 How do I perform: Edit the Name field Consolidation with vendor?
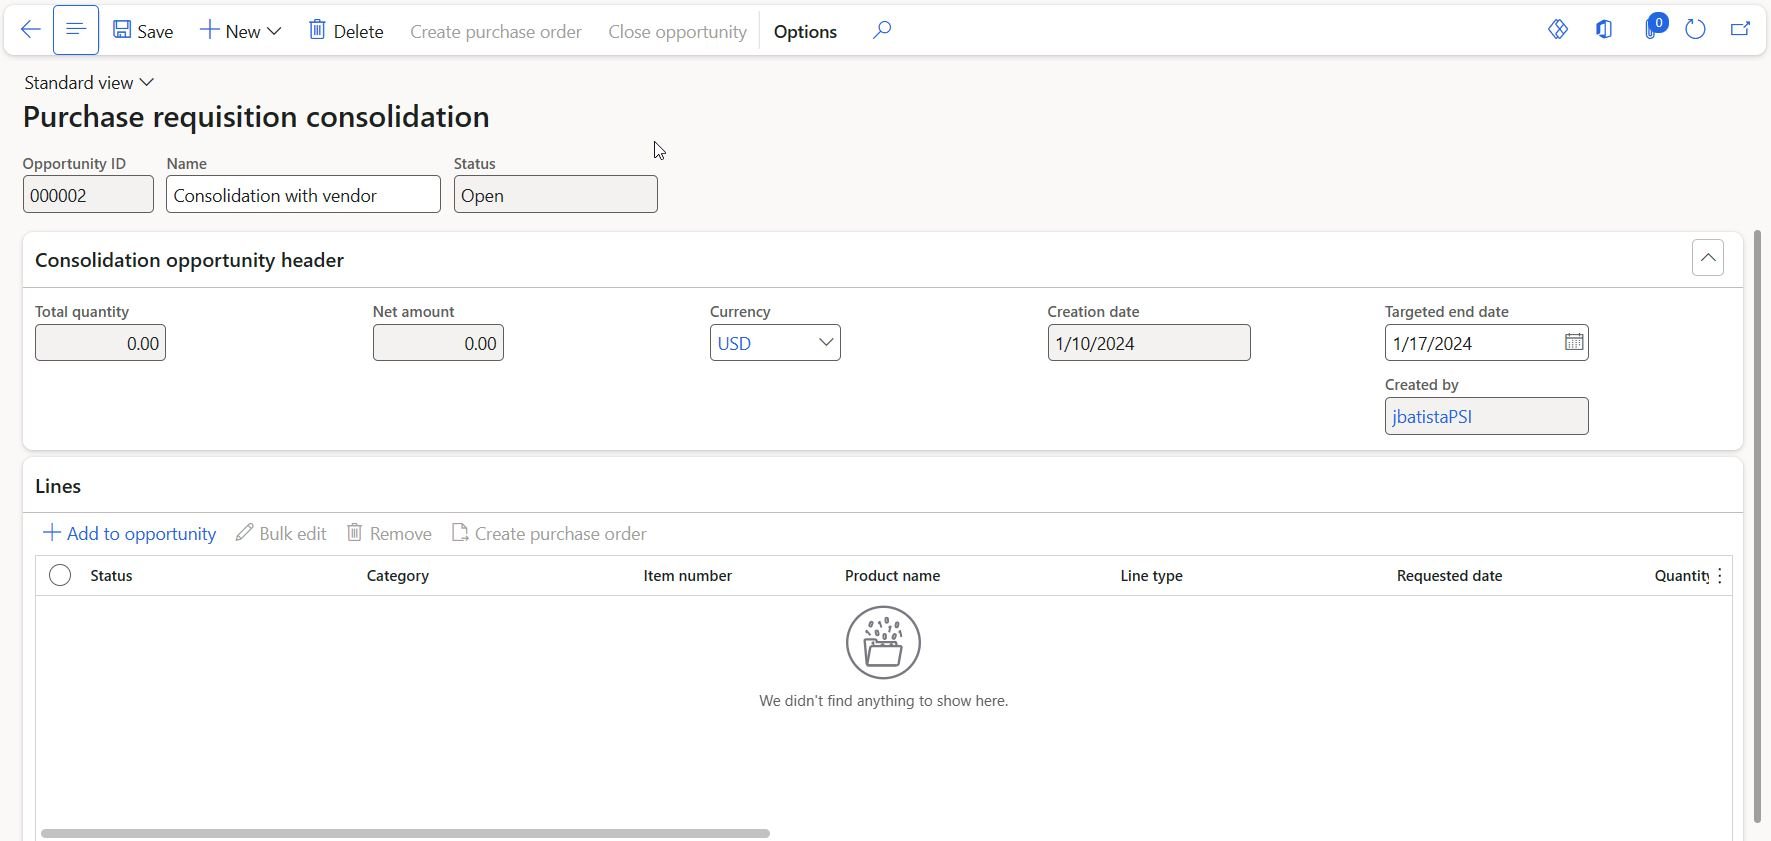click(303, 194)
